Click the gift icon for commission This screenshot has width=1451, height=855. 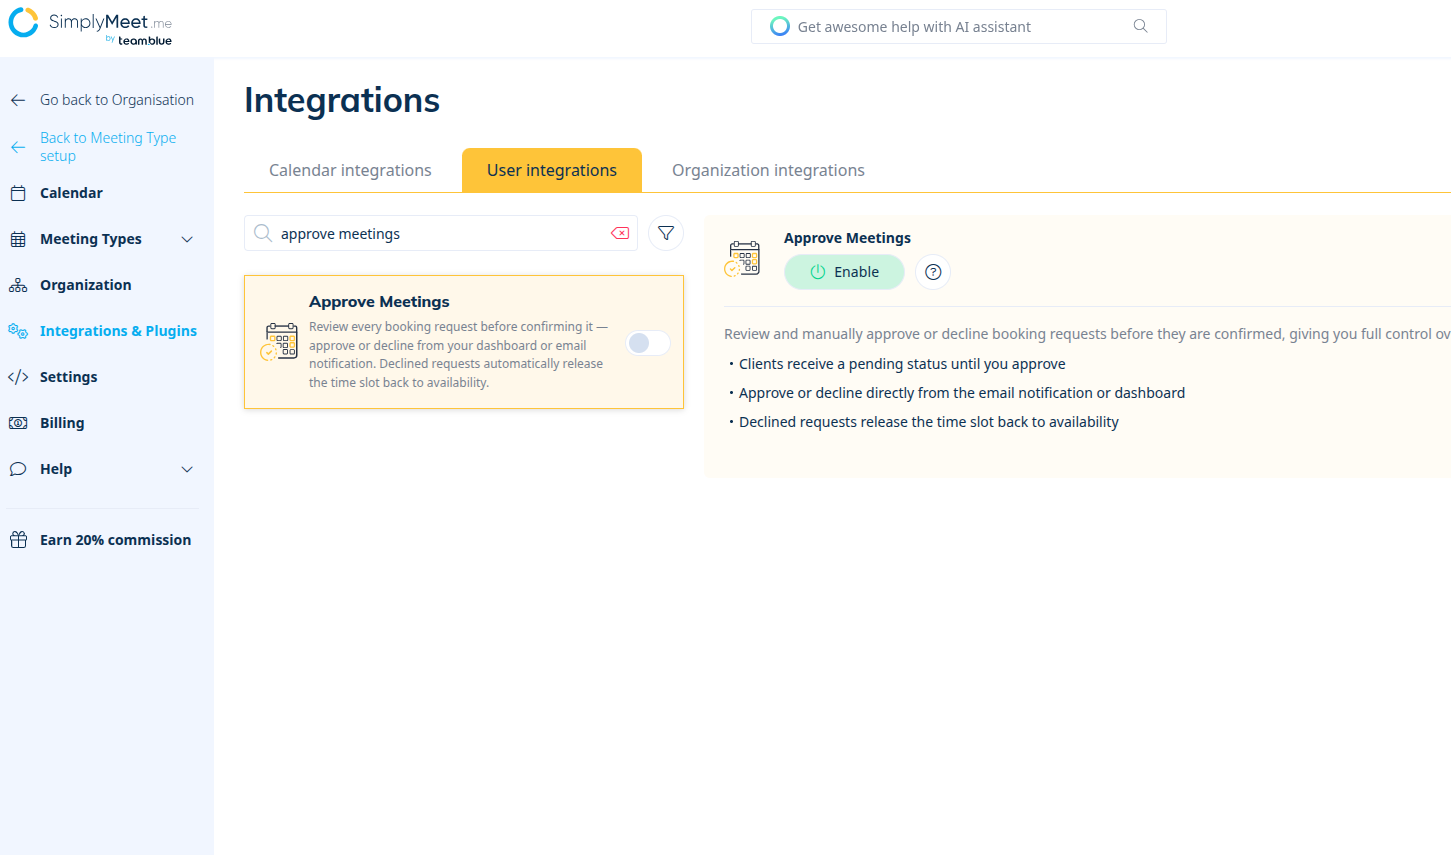pos(18,540)
